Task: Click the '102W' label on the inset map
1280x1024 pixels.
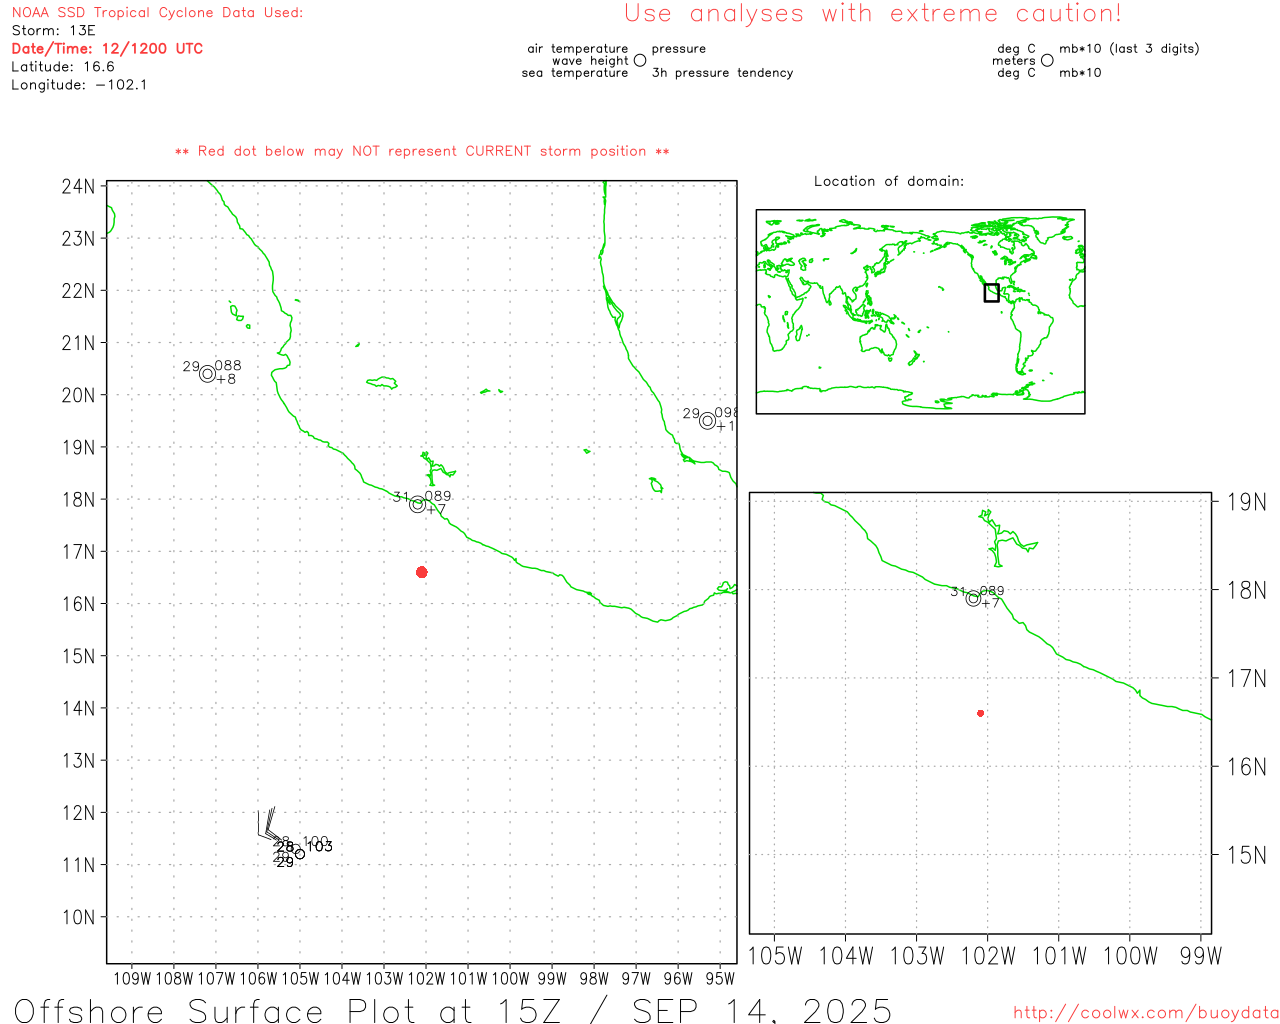Action: (987, 956)
